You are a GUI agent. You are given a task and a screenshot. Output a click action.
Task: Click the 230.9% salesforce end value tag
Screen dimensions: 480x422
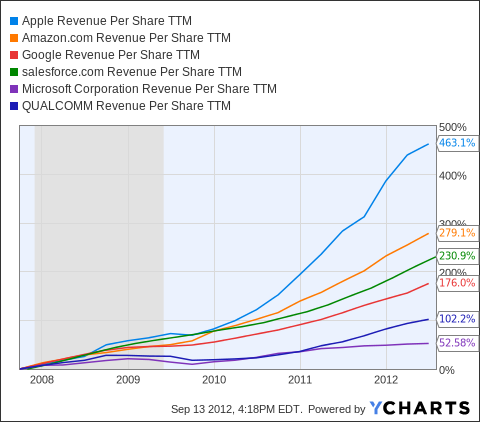(457, 256)
